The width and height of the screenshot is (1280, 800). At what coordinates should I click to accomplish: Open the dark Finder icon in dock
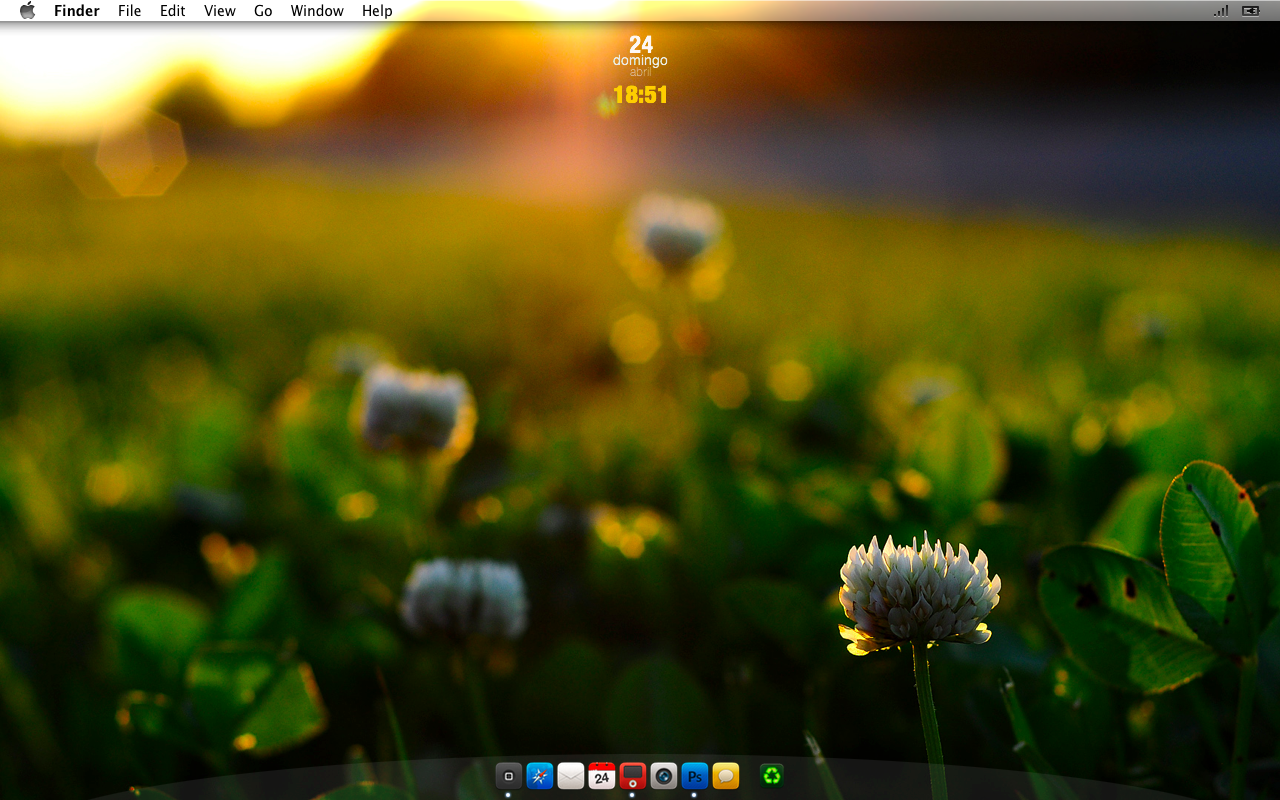click(x=509, y=776)
